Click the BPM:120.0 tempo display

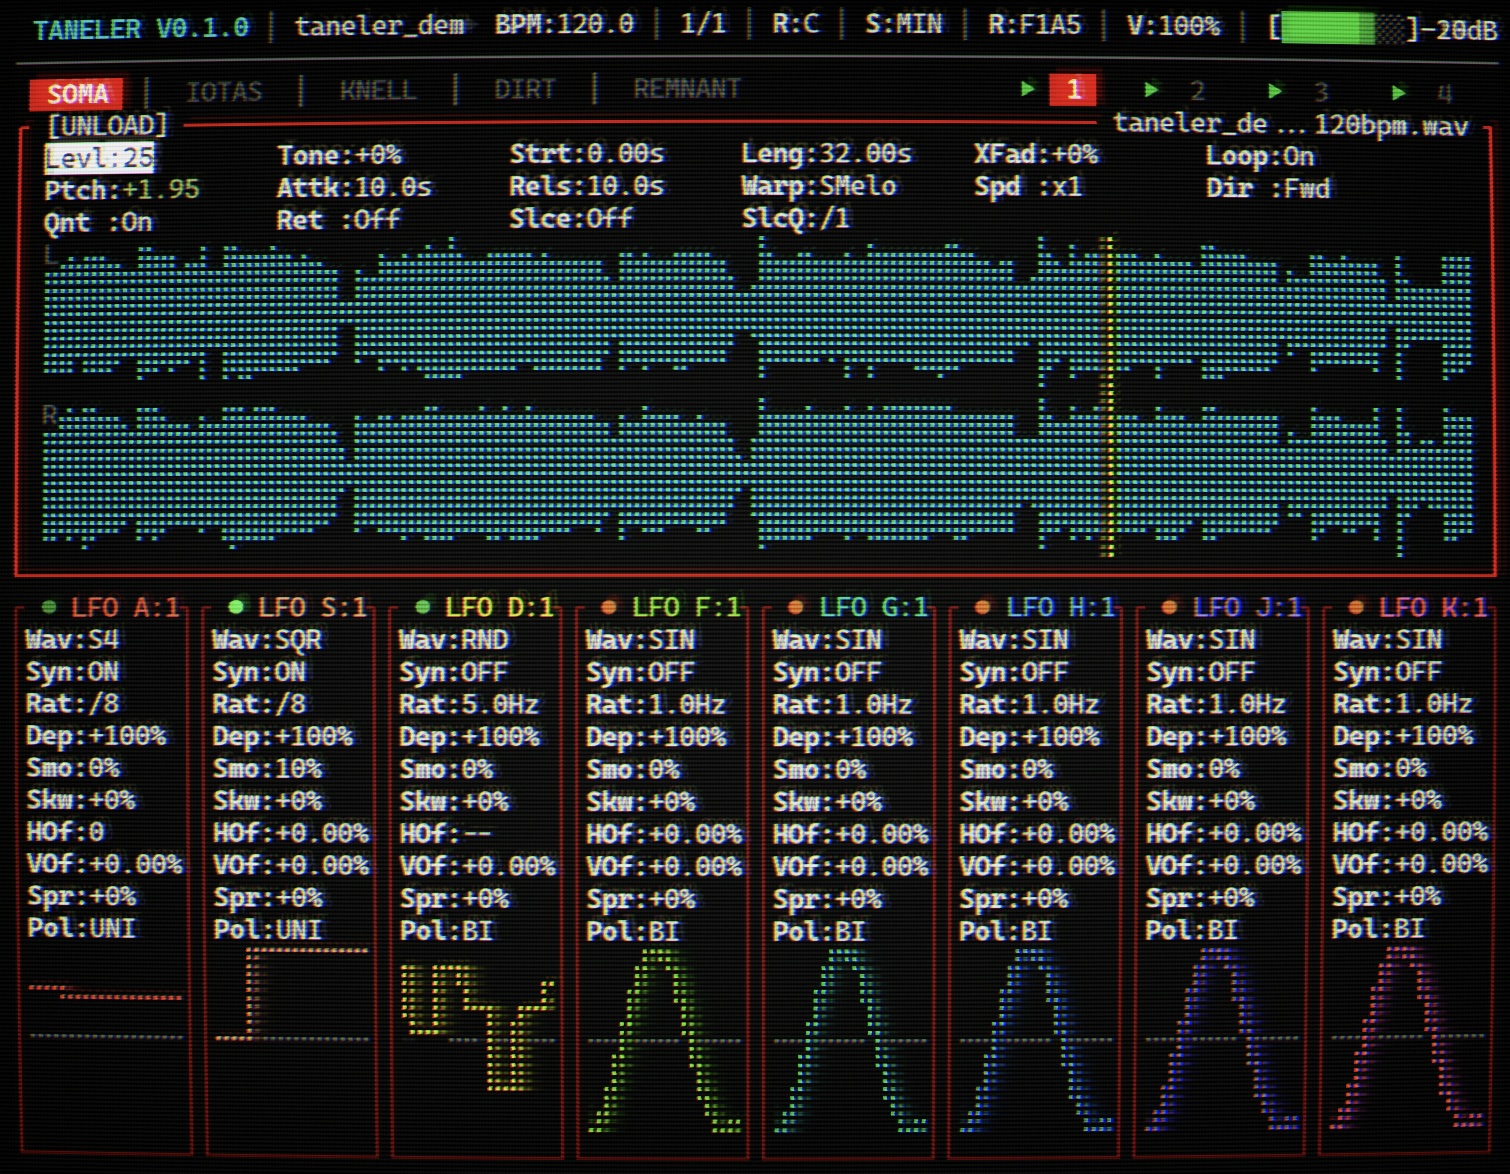click(564, 24)
